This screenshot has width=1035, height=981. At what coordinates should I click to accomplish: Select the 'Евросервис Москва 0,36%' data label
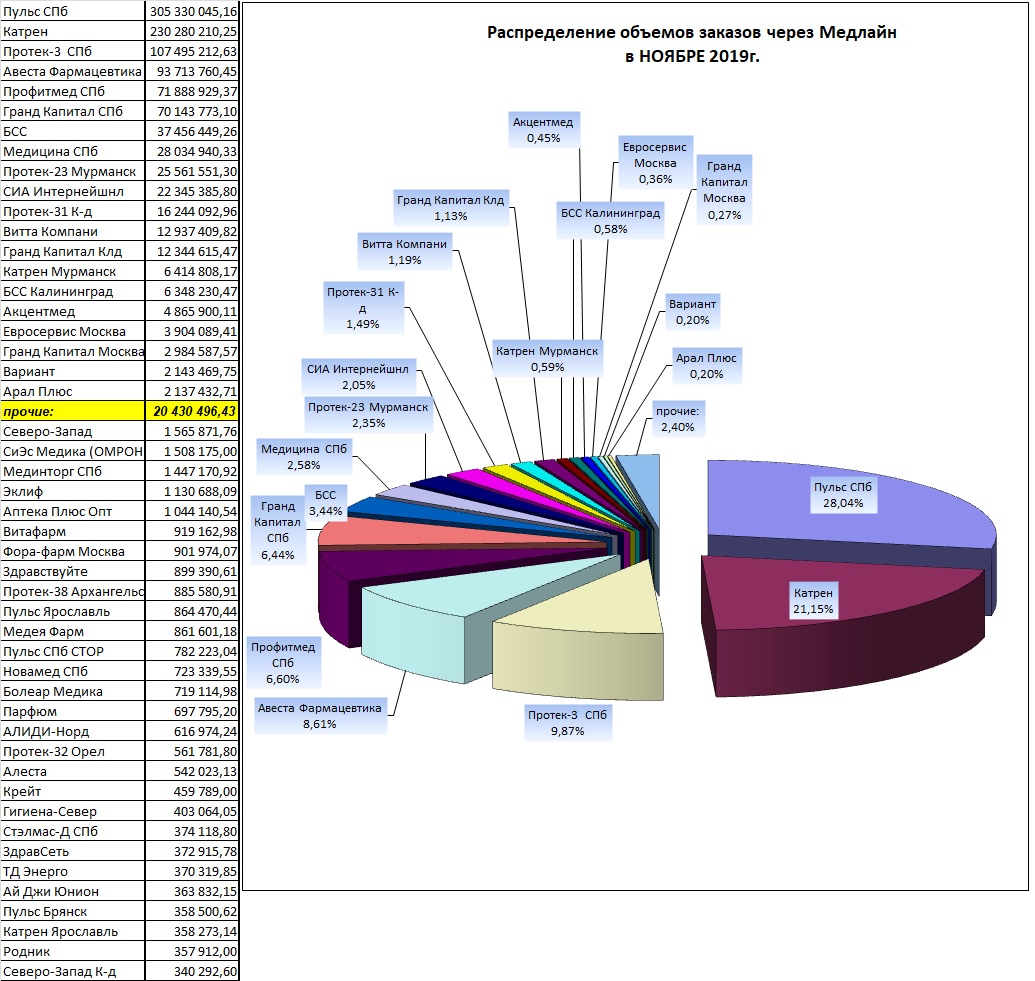[655, 163]
